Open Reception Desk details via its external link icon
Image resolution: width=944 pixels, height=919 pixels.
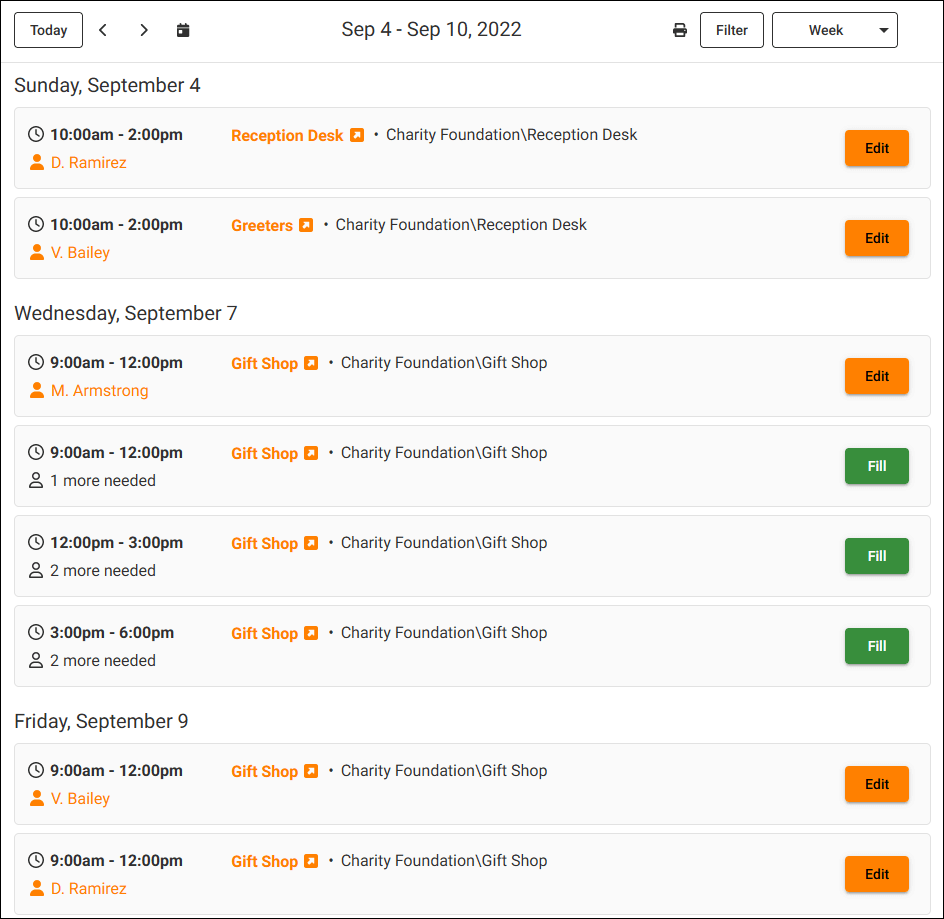pyautogui.click(x=358, y=134)
